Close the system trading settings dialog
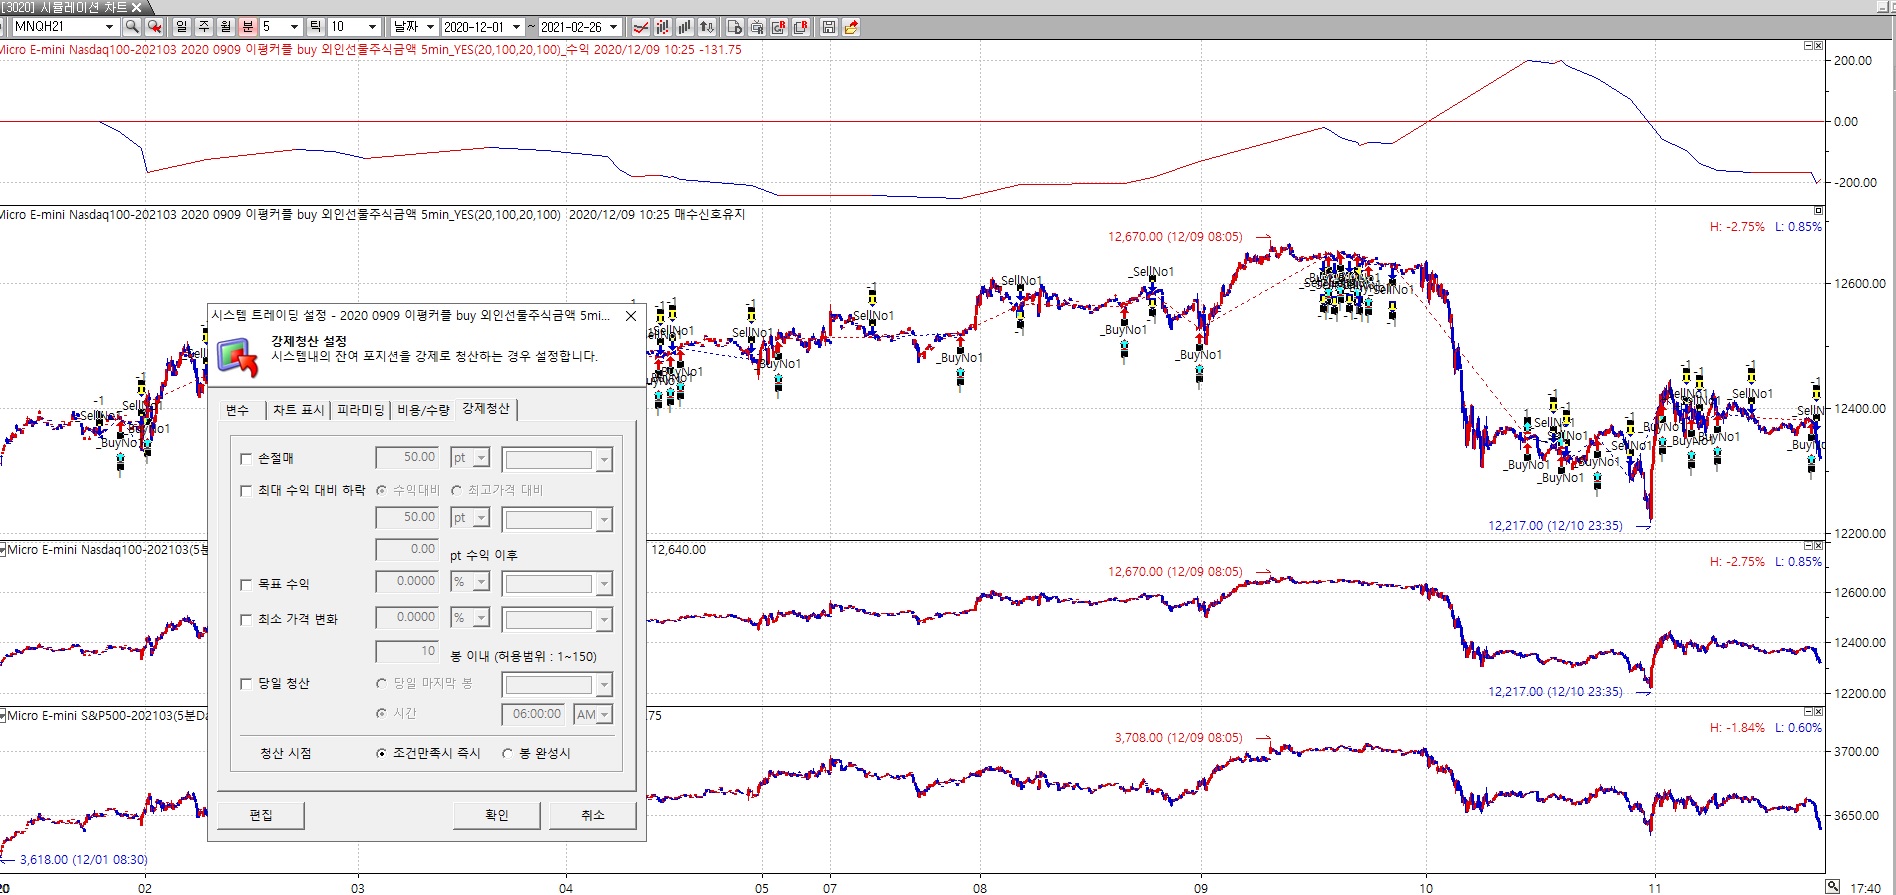The width and height of the screenshot is (1896, 895). 631,316
